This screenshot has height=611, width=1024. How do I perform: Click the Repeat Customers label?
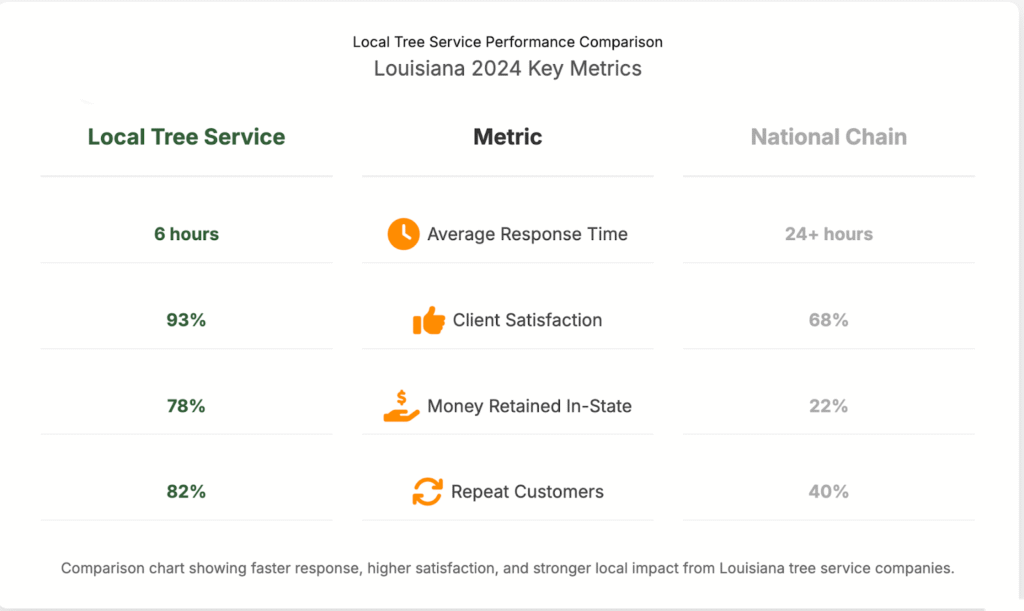527,492
